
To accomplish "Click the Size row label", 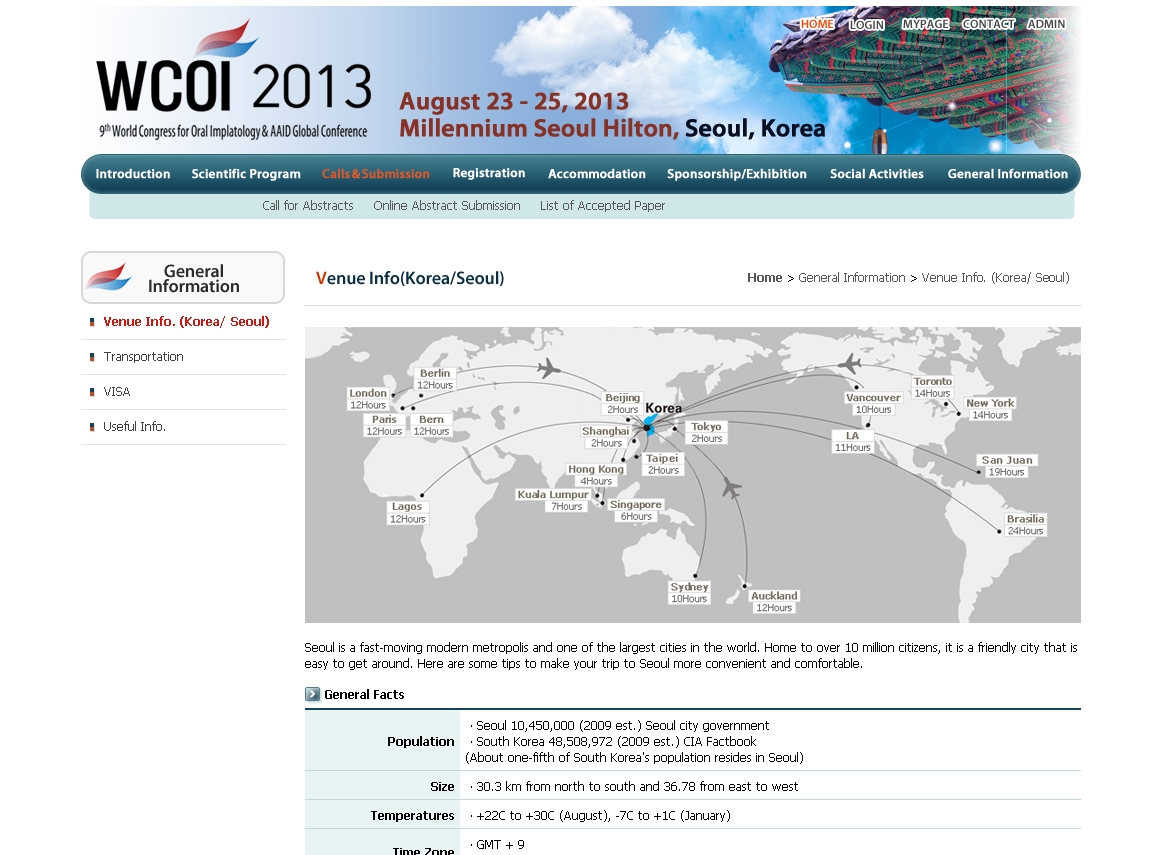I will [x=442, y=786].
